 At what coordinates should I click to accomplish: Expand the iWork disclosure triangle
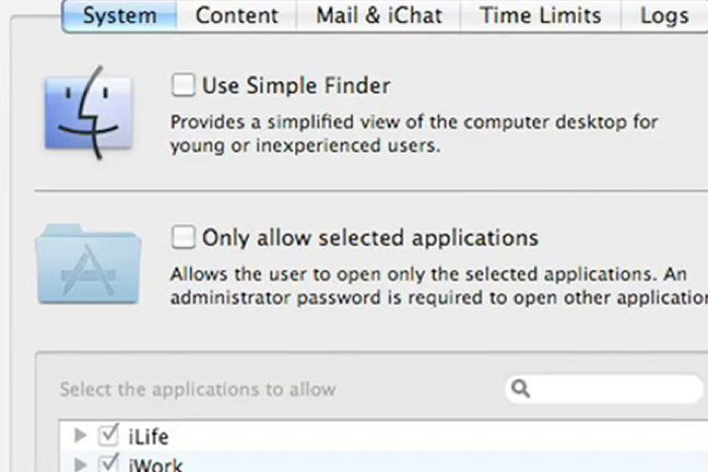point(80,464)
